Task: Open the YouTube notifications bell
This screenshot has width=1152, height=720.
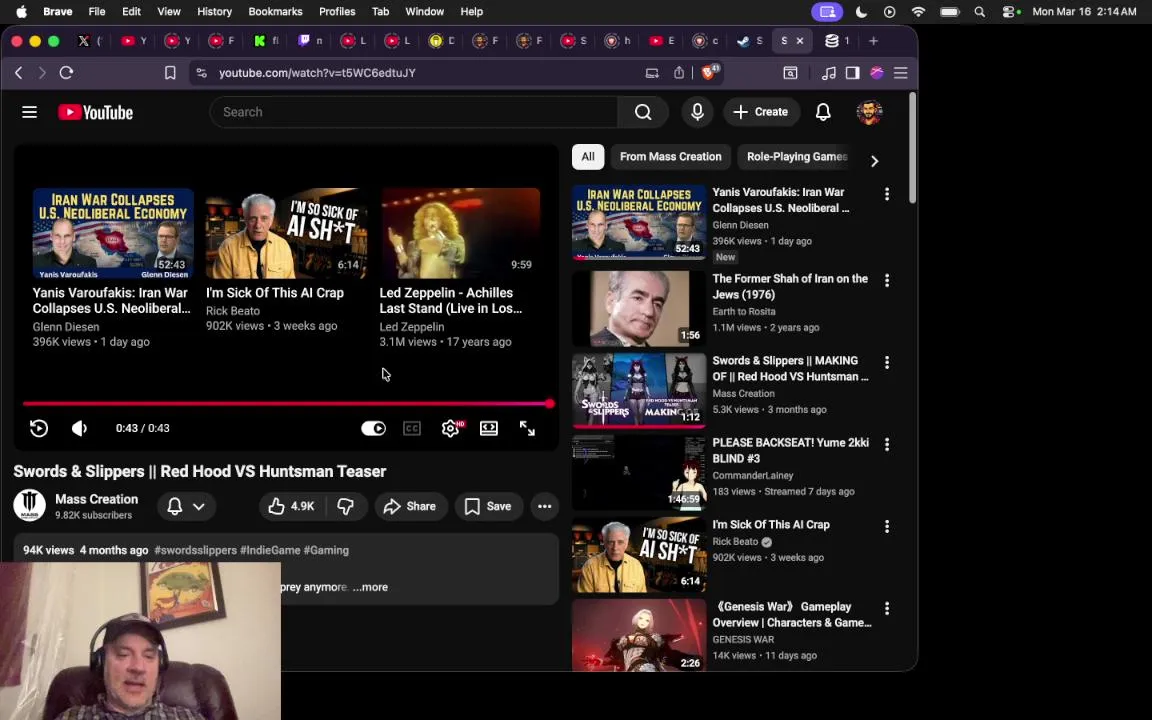Action: click(x=823, y=112)
